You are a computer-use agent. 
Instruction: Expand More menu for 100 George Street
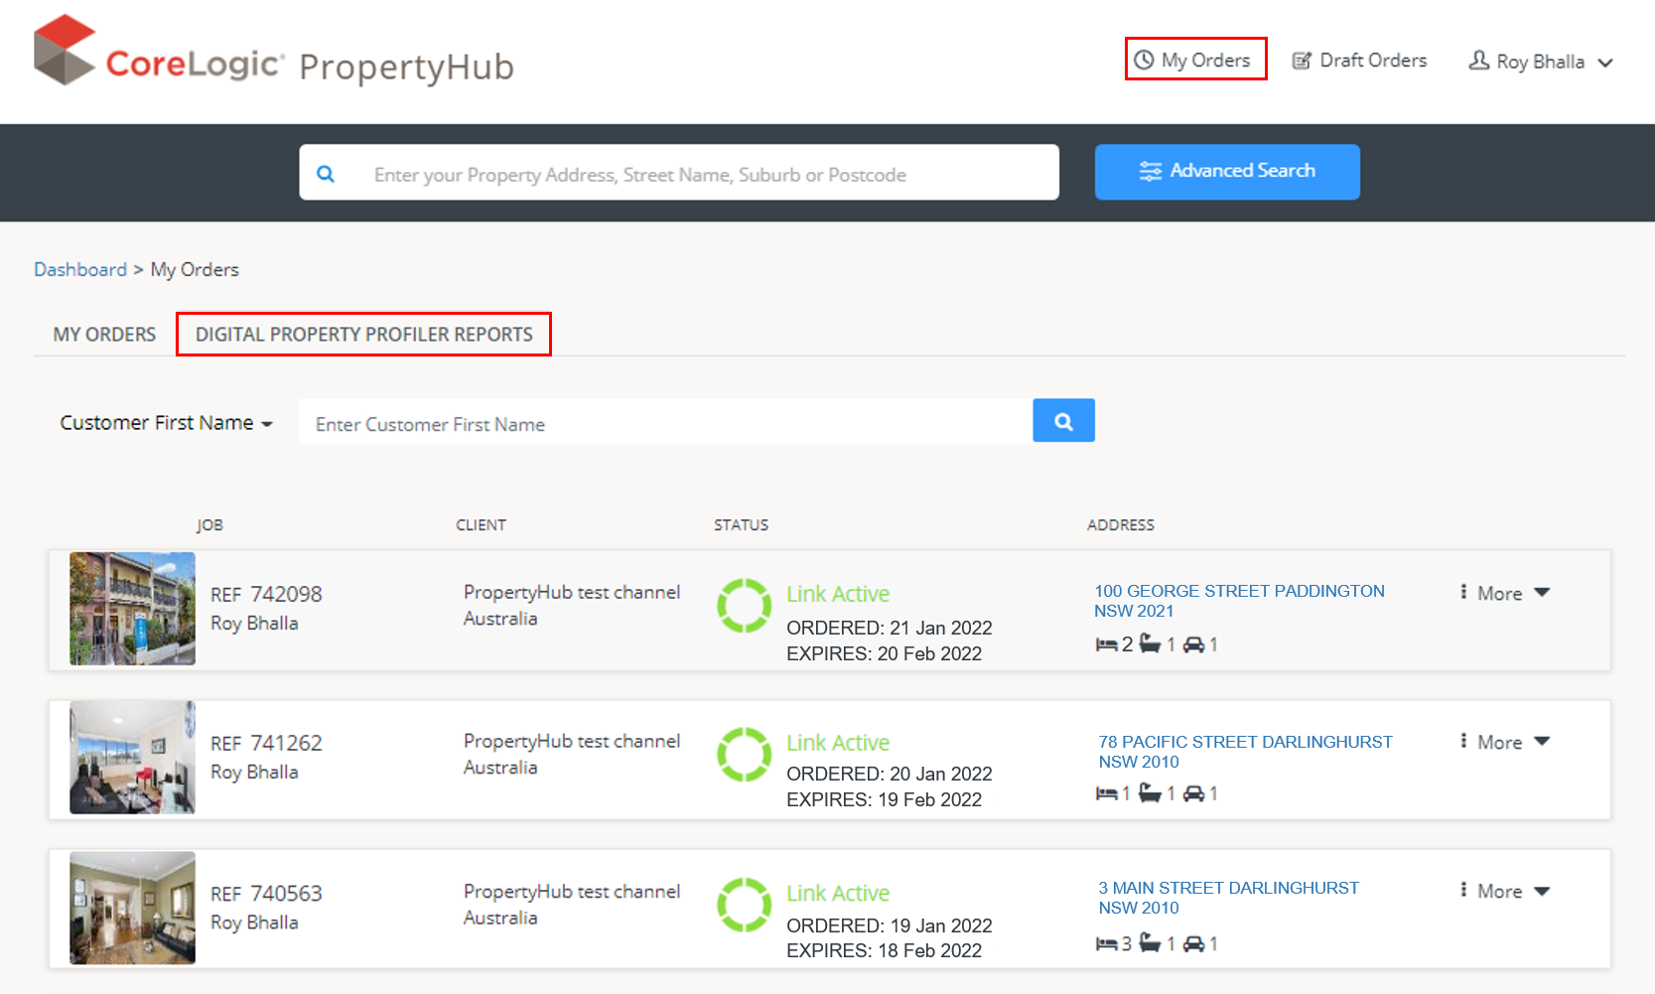(1505, 593)
